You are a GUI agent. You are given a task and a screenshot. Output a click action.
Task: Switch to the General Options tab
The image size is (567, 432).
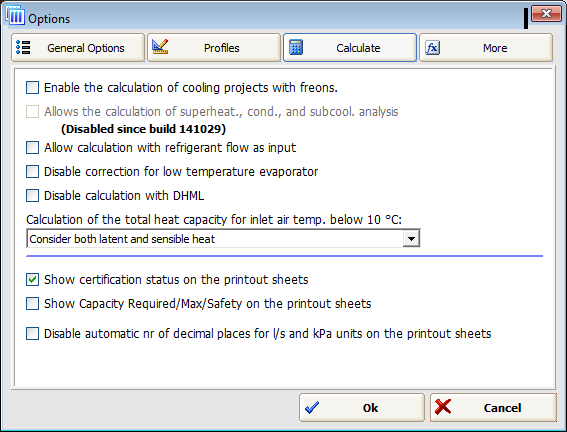(x=78, y=48)
